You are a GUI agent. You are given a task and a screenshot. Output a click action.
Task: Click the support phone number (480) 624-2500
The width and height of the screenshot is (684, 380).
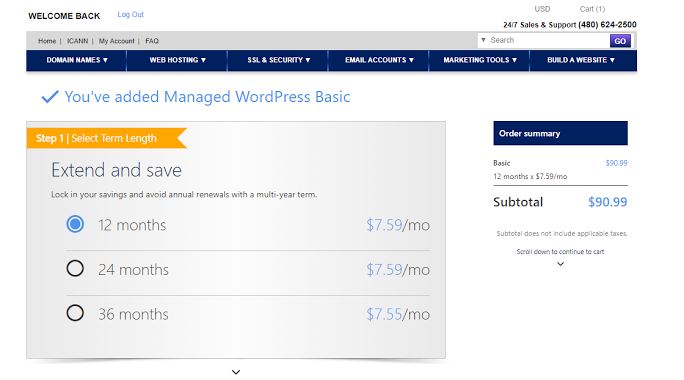coord(607,25)
